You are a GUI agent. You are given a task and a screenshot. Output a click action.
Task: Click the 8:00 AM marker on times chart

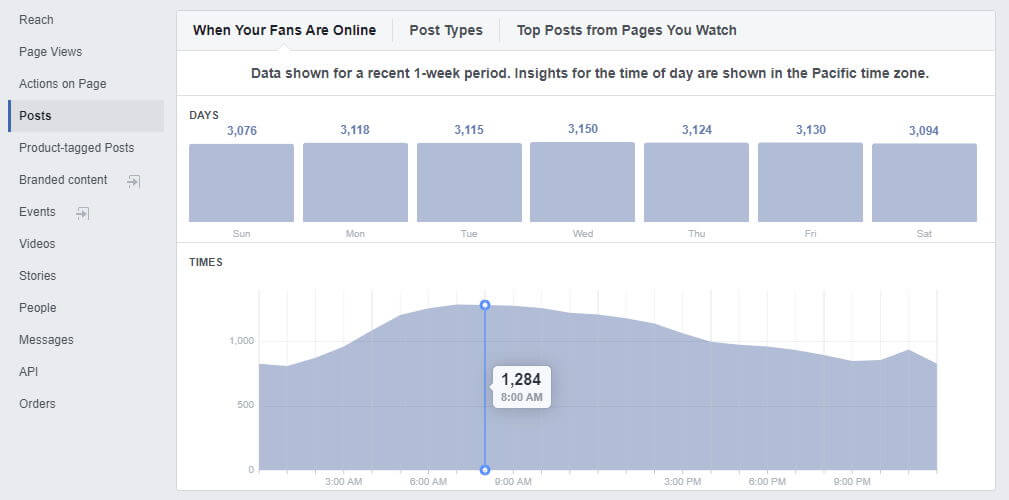point(485,305)
